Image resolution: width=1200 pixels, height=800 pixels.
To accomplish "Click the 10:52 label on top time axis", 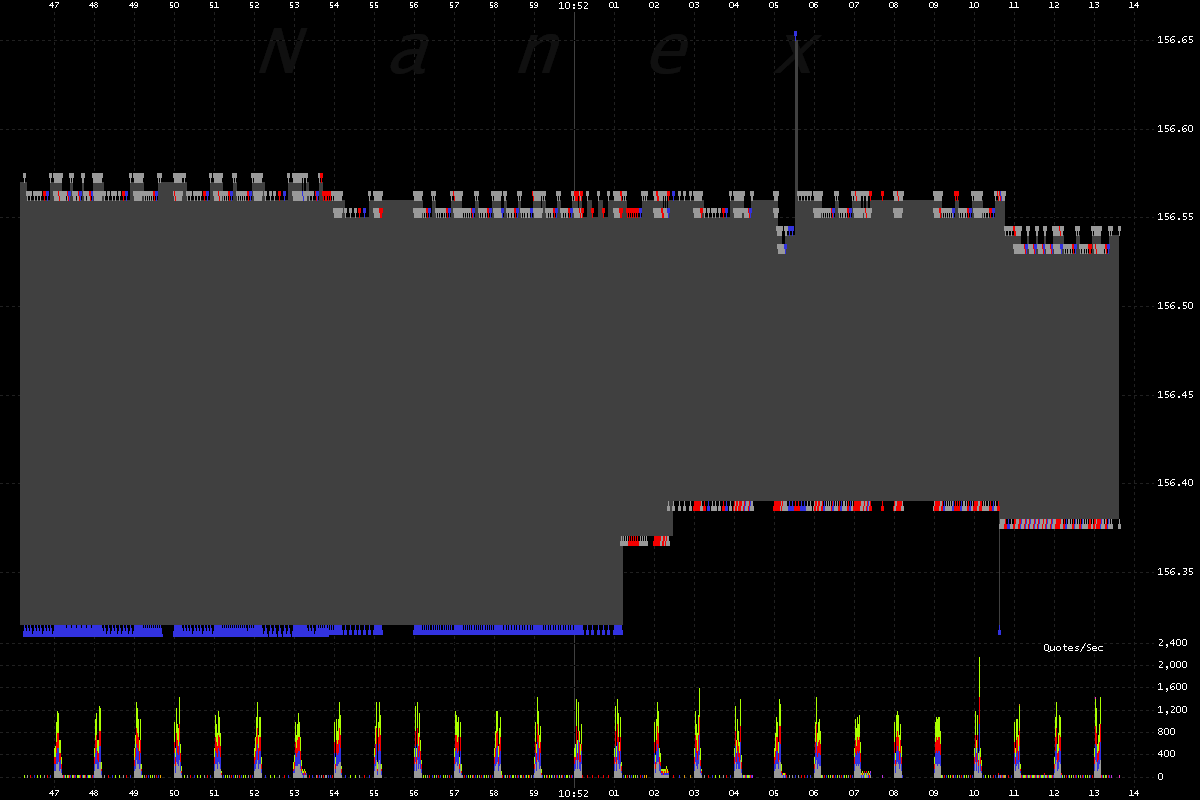I will [x=574, y=5].
